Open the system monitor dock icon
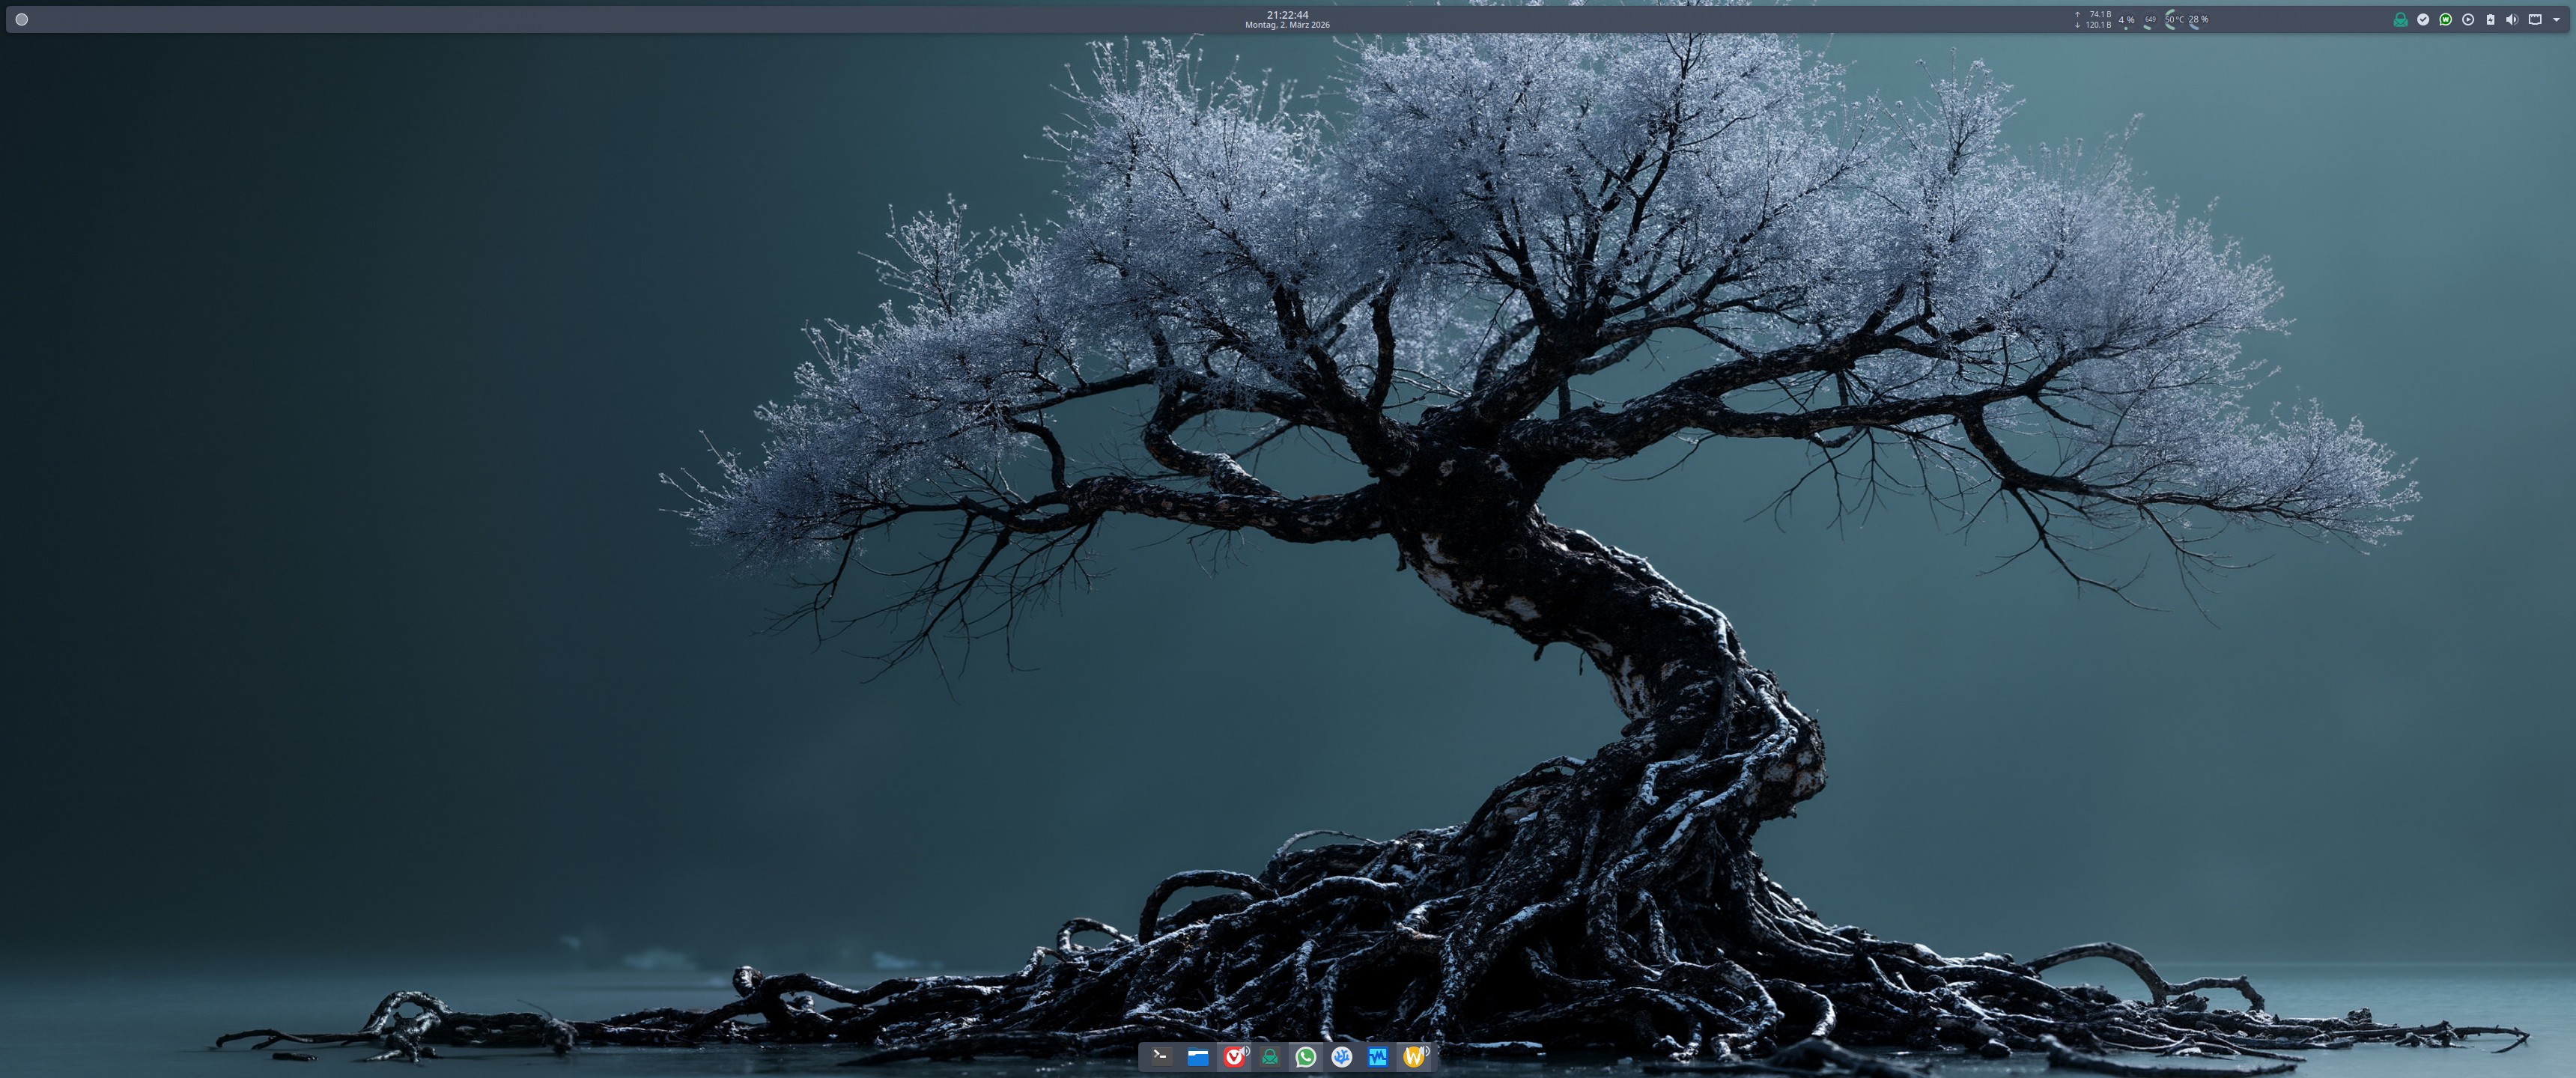 (1377, 1056)
